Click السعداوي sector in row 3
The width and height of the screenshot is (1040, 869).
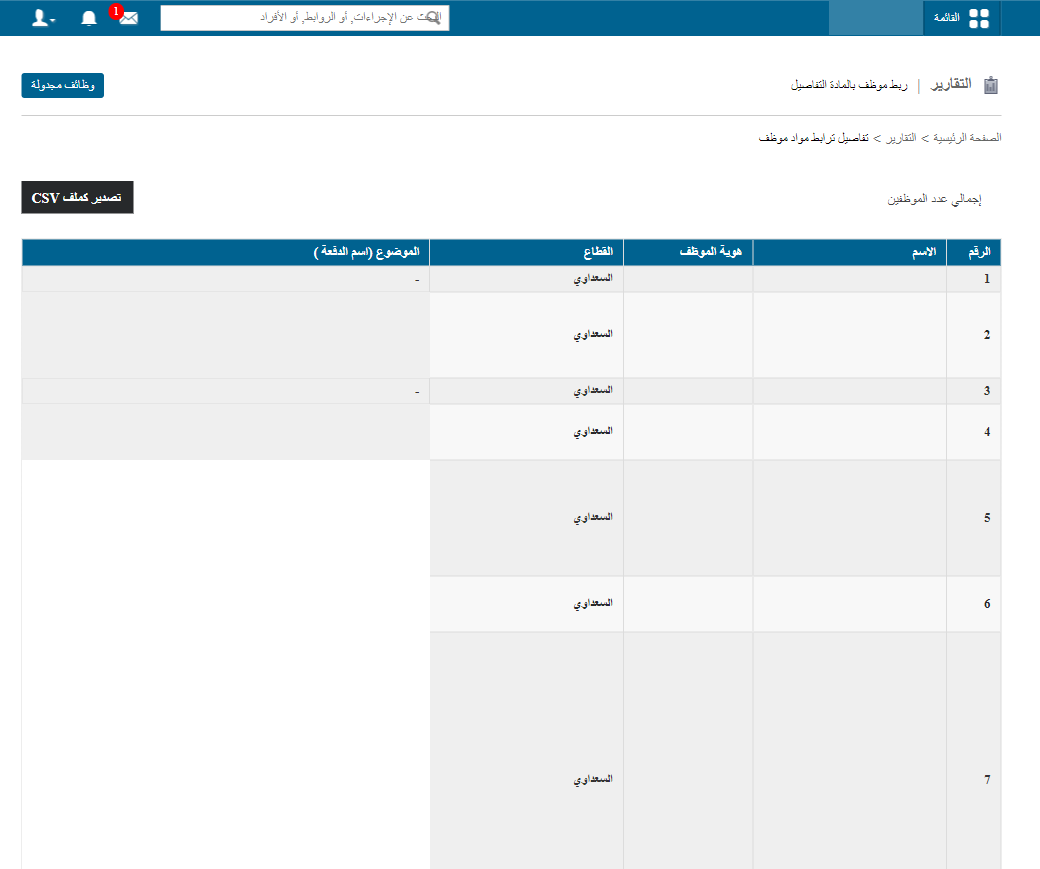coord(593,391)
